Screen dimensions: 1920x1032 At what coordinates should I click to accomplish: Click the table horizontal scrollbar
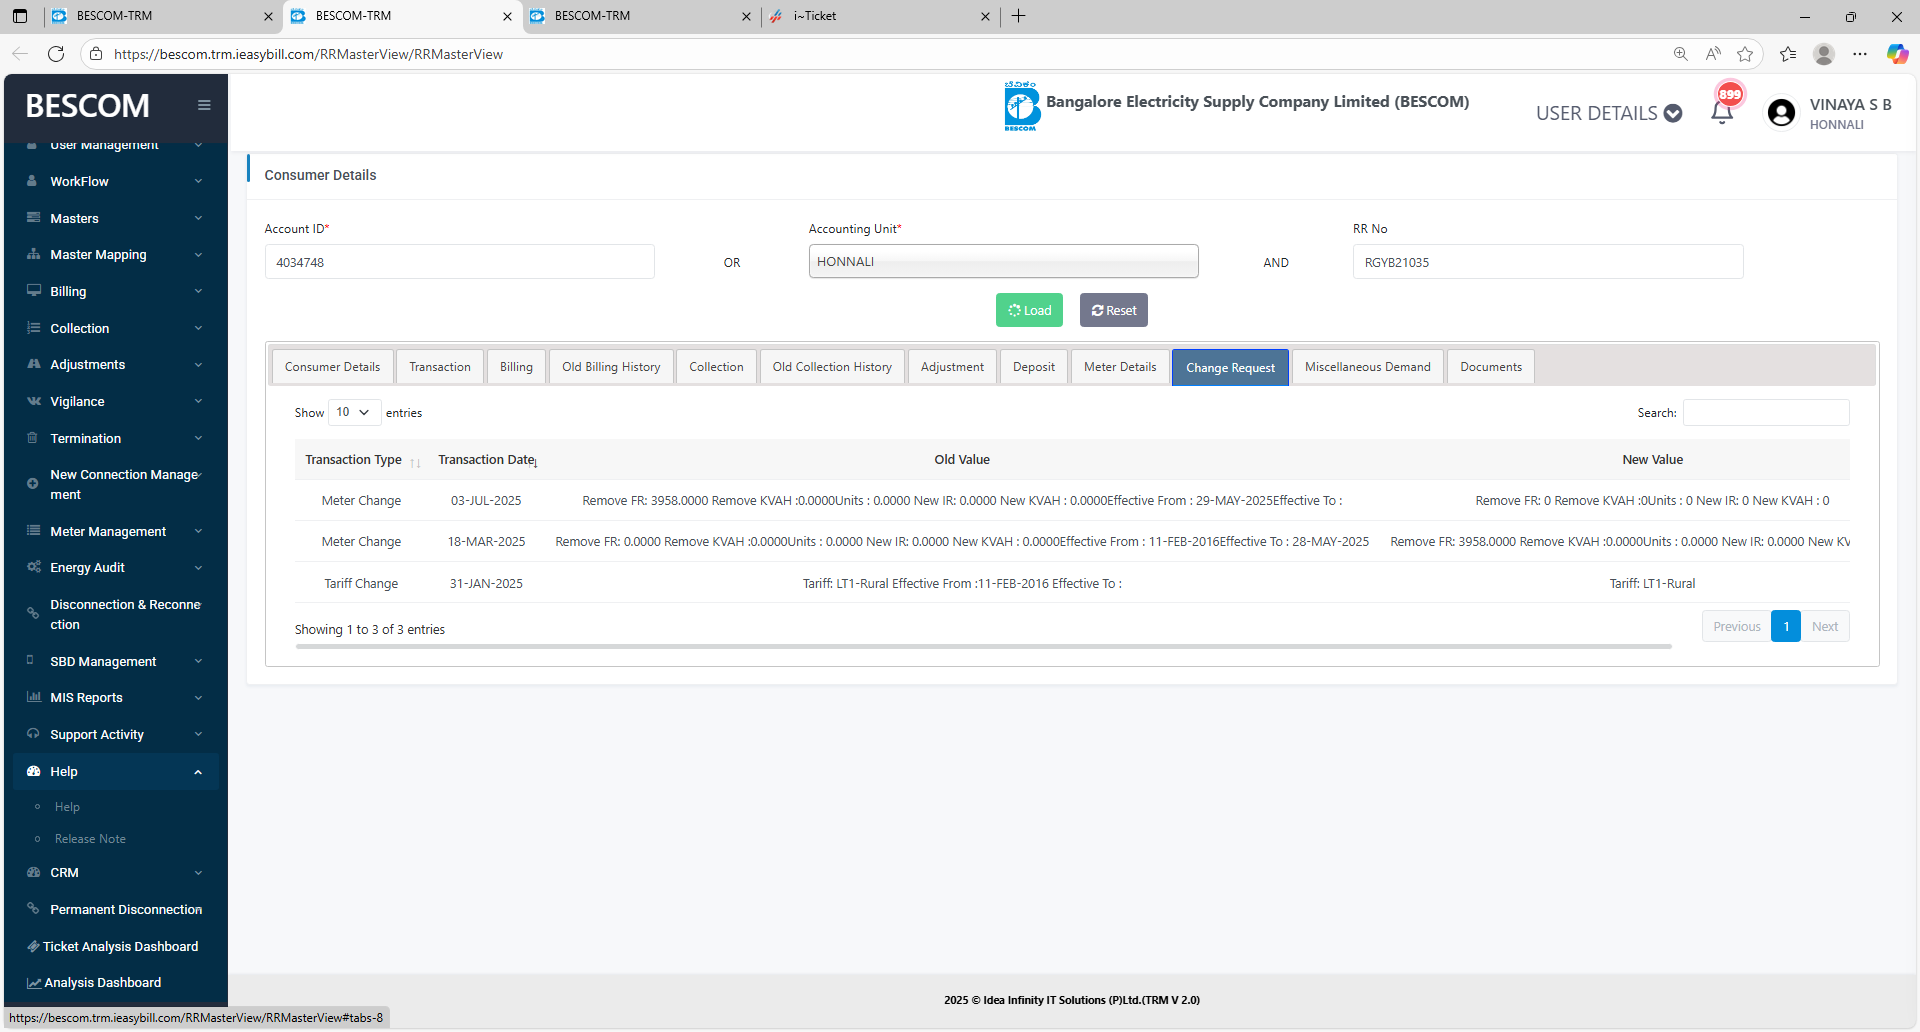pos(983,647)
